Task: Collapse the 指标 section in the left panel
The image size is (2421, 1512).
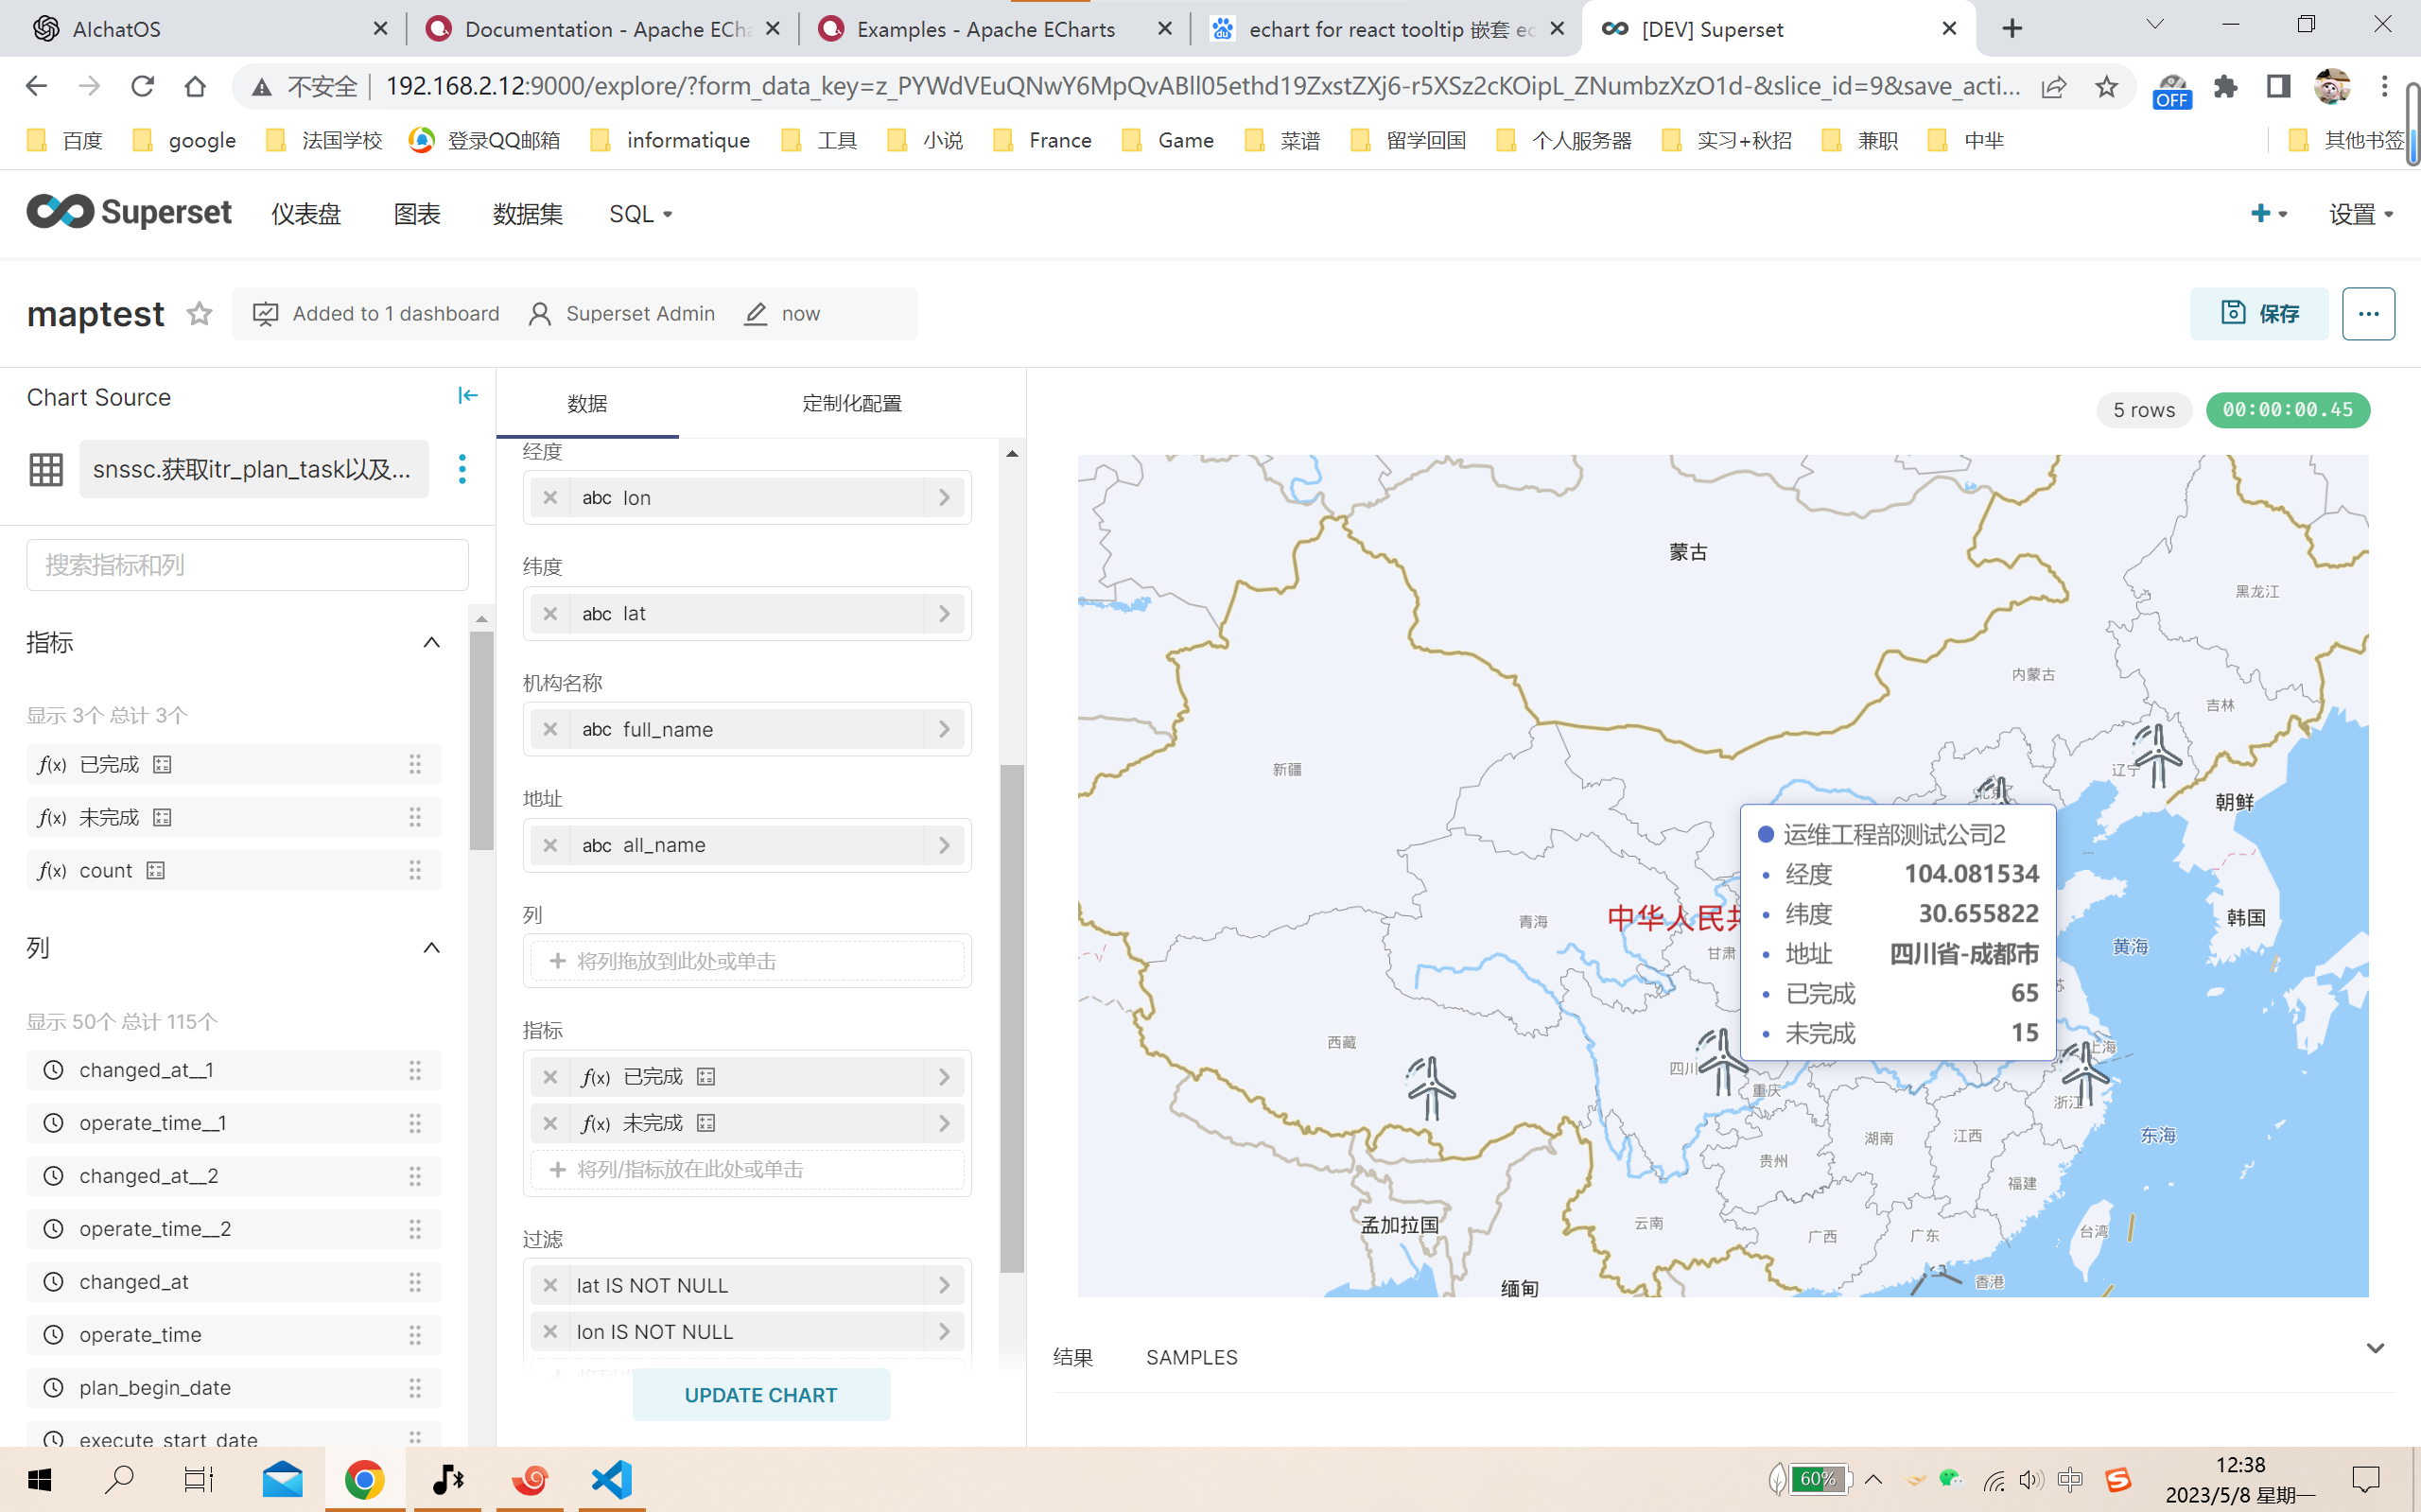Action: tap(431, 643)
